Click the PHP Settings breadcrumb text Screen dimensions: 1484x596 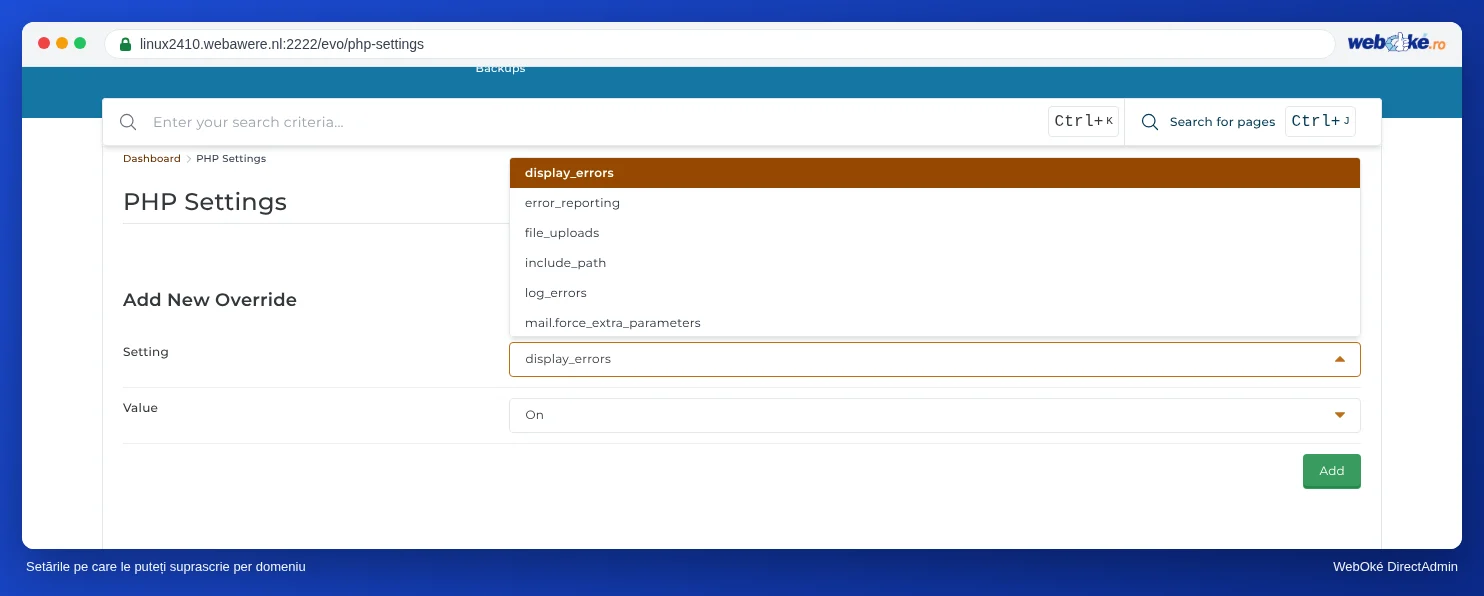pyautogui.click(x=231, y=158)
